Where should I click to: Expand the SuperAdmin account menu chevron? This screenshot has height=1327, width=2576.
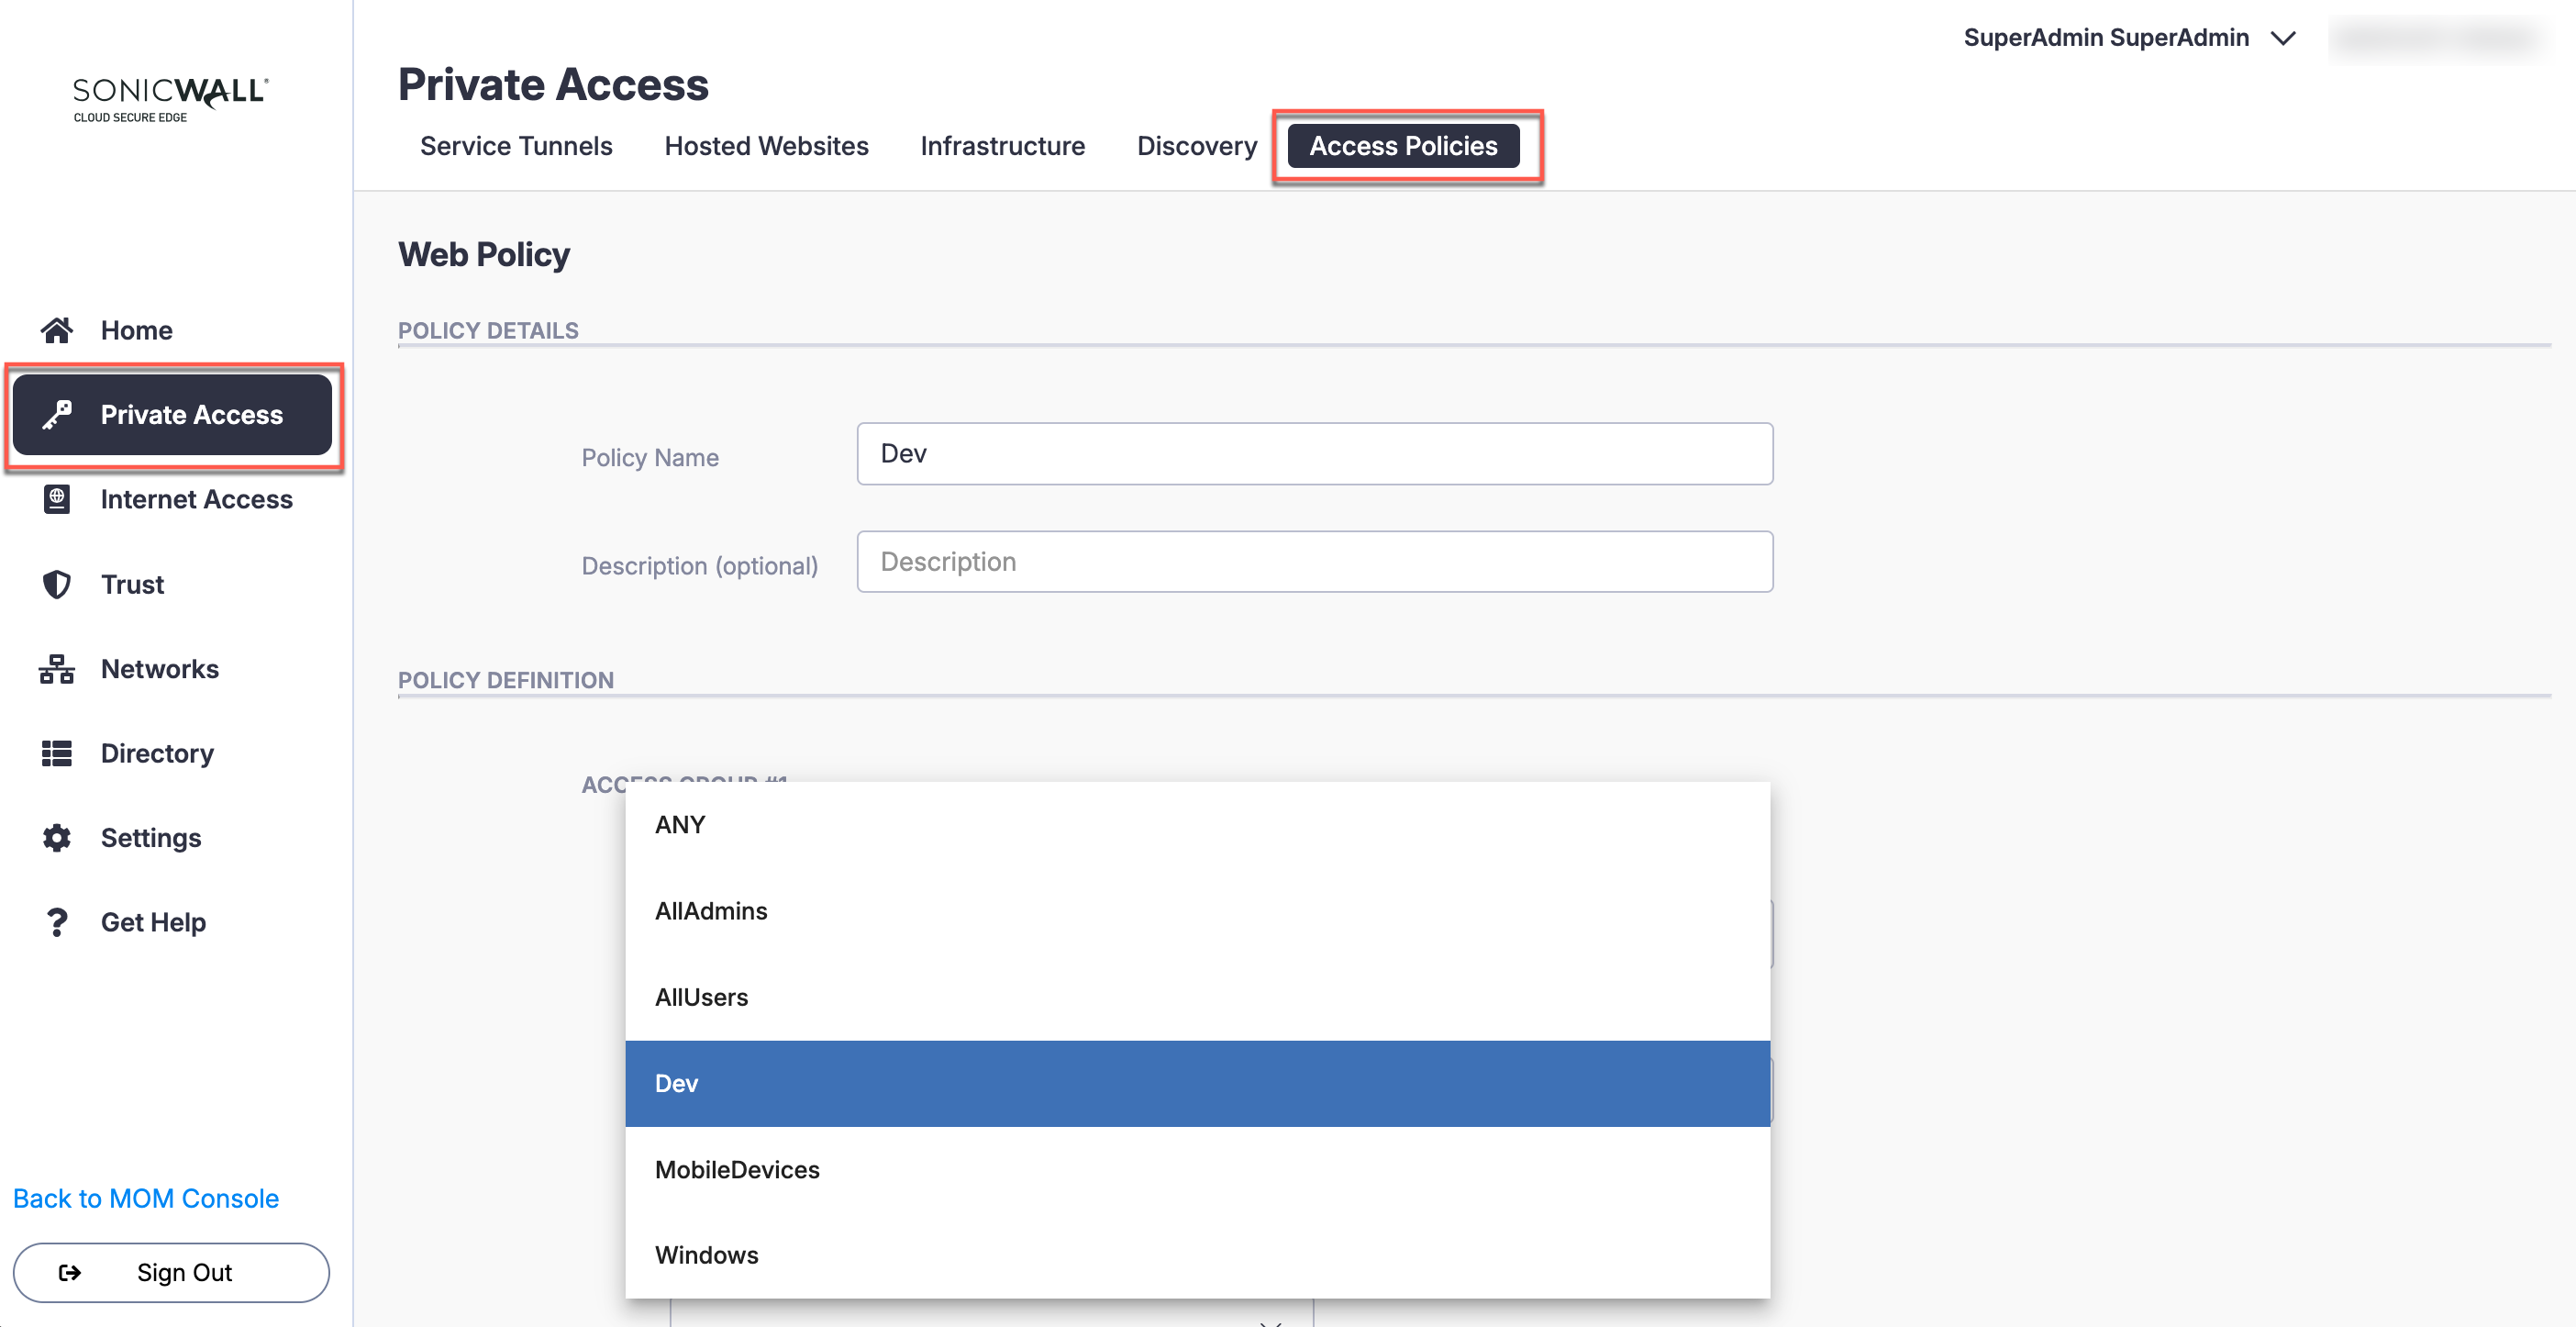tap(2283, 38)
